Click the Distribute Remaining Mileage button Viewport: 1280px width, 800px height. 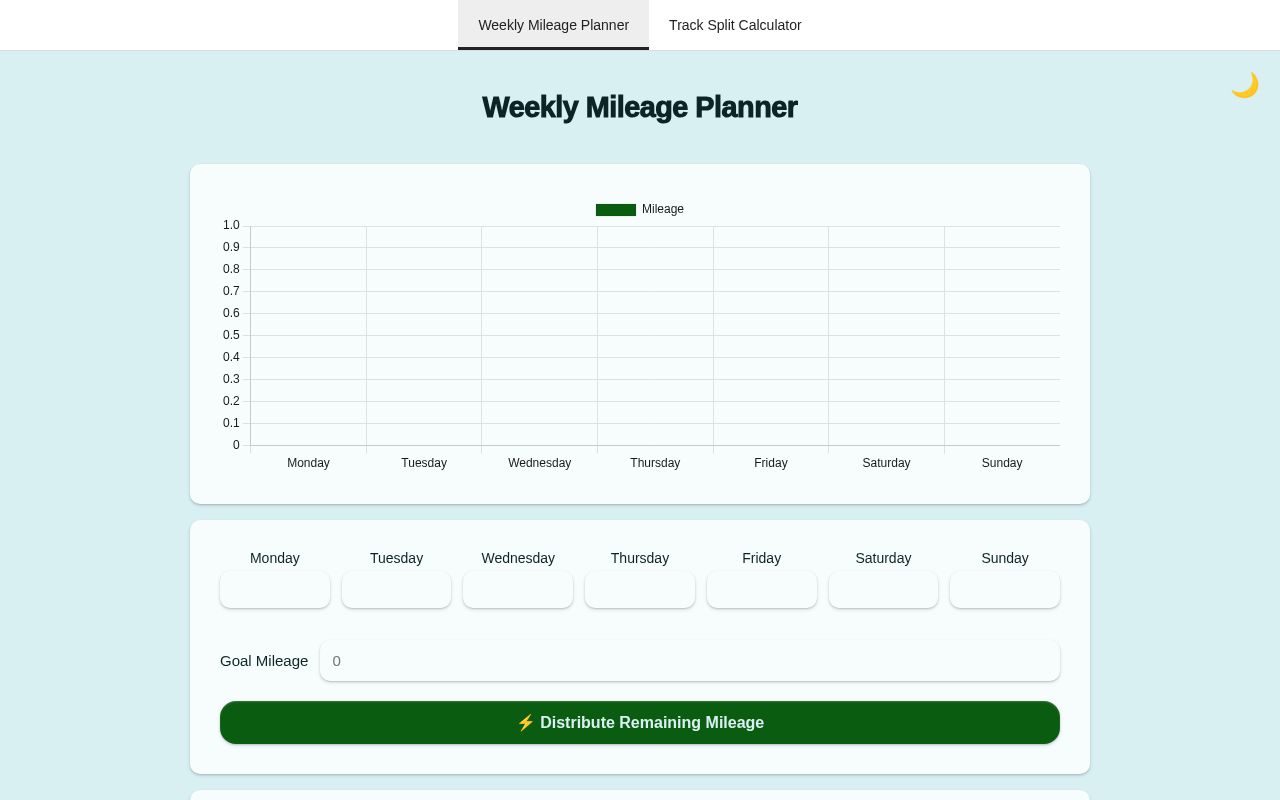(640, 722)
